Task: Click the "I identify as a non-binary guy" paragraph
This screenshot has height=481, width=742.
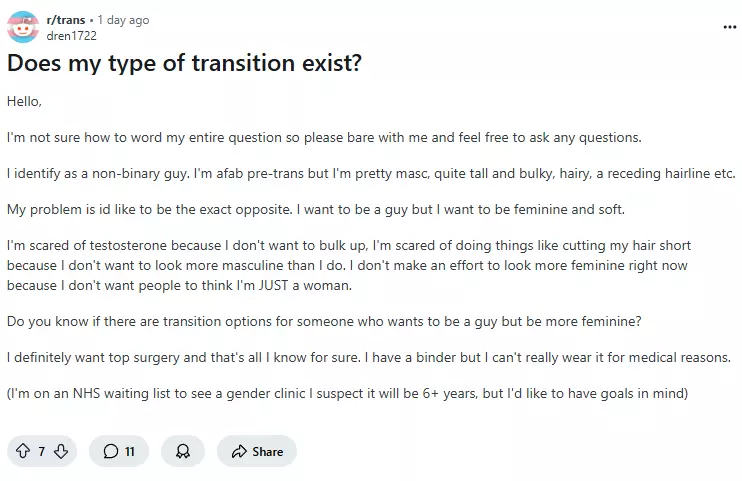Action: coord(370,173)
